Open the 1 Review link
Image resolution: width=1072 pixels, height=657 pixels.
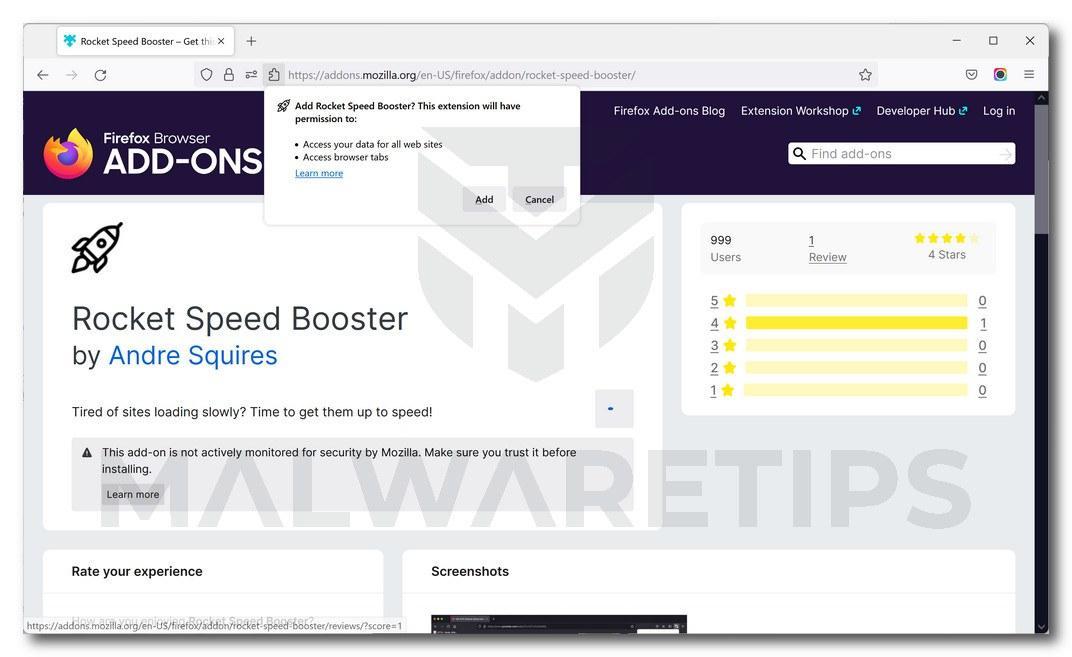(827, 249)
